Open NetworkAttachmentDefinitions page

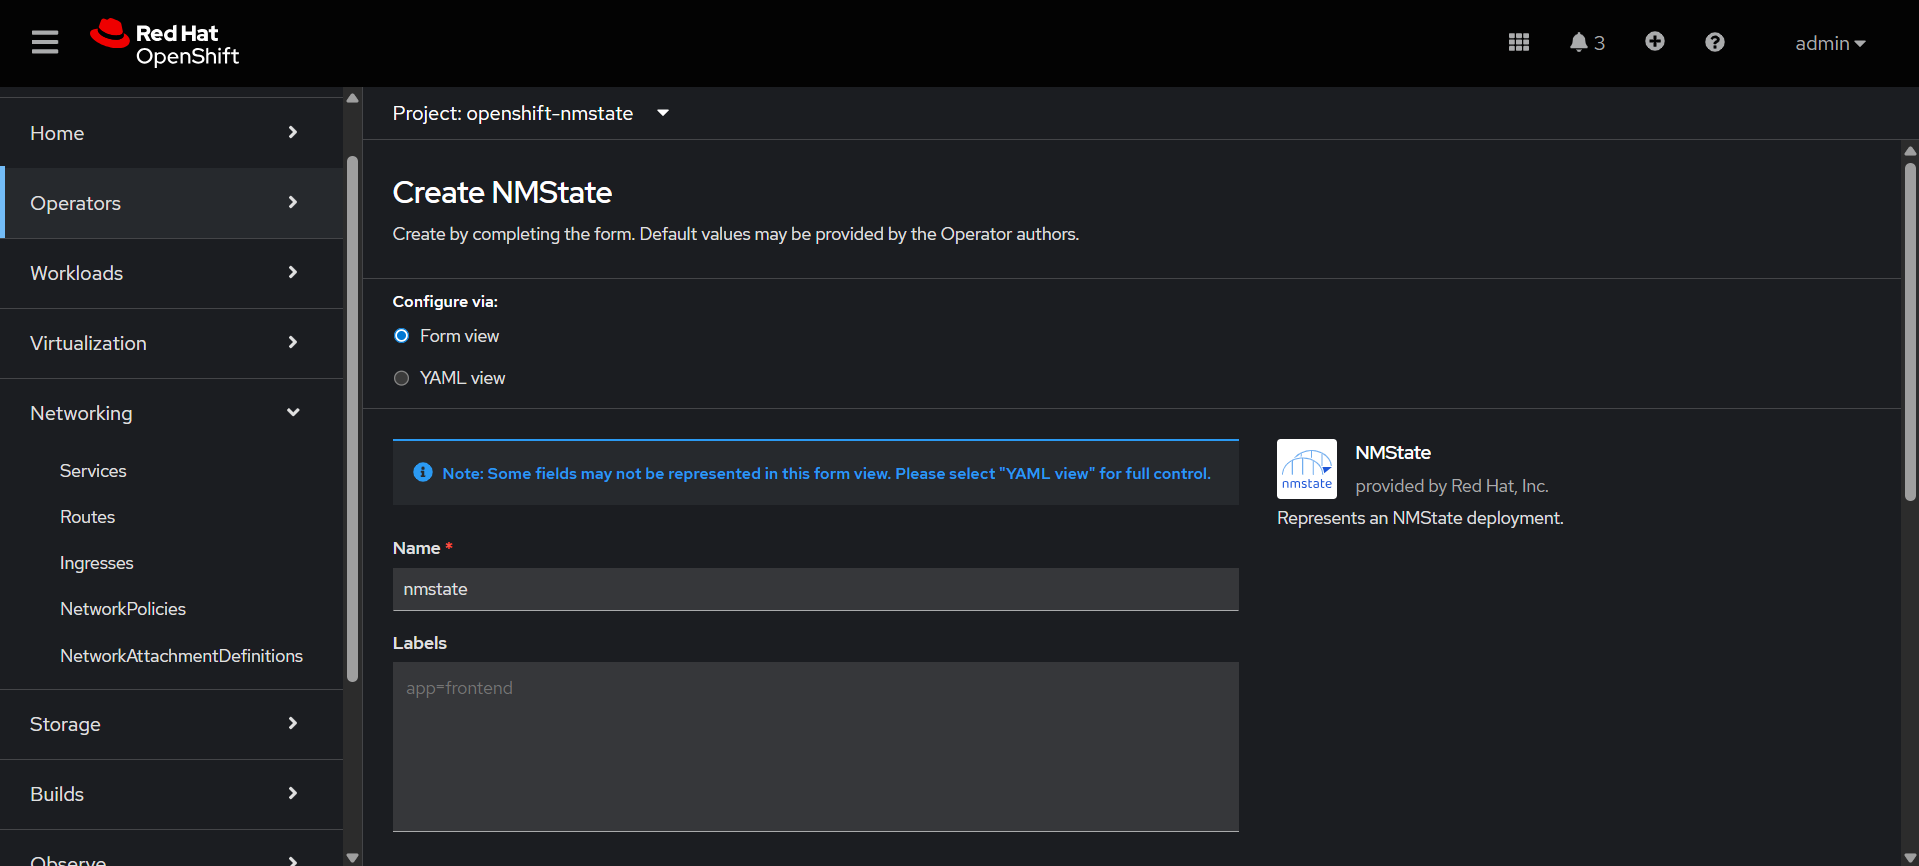coord(181,656)
